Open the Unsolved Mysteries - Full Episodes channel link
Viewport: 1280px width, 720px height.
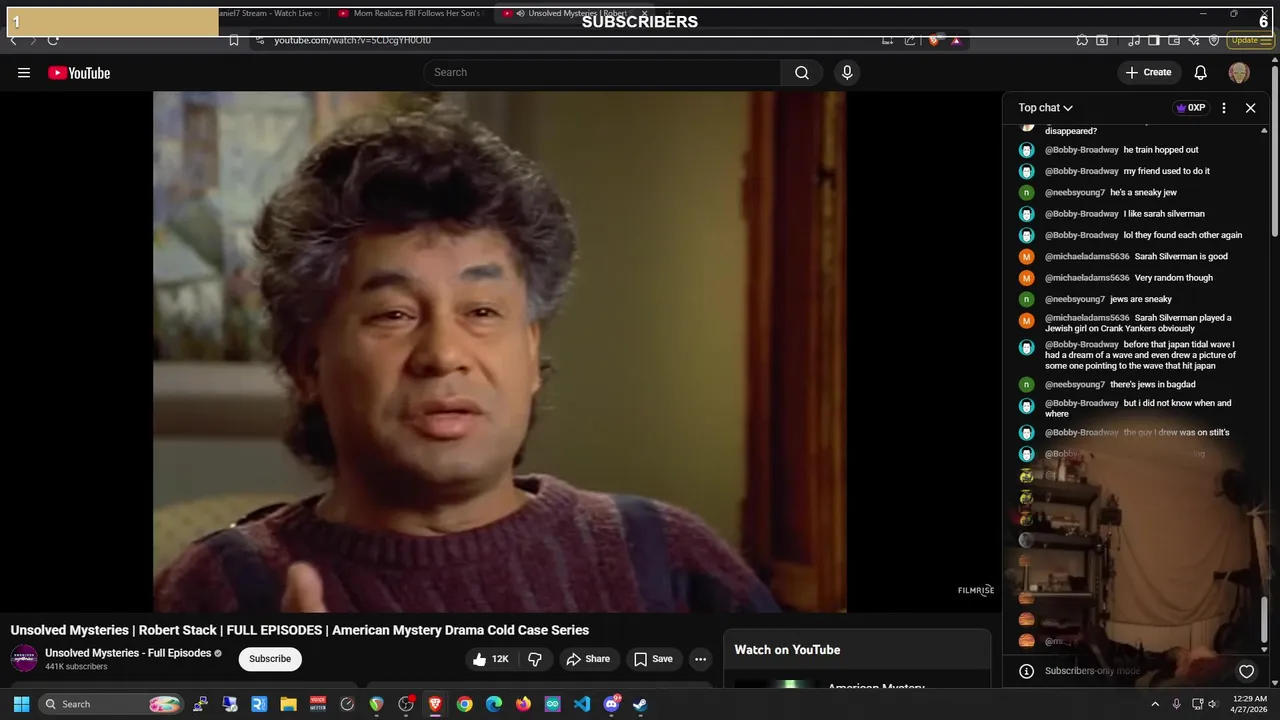coord(128,653)
